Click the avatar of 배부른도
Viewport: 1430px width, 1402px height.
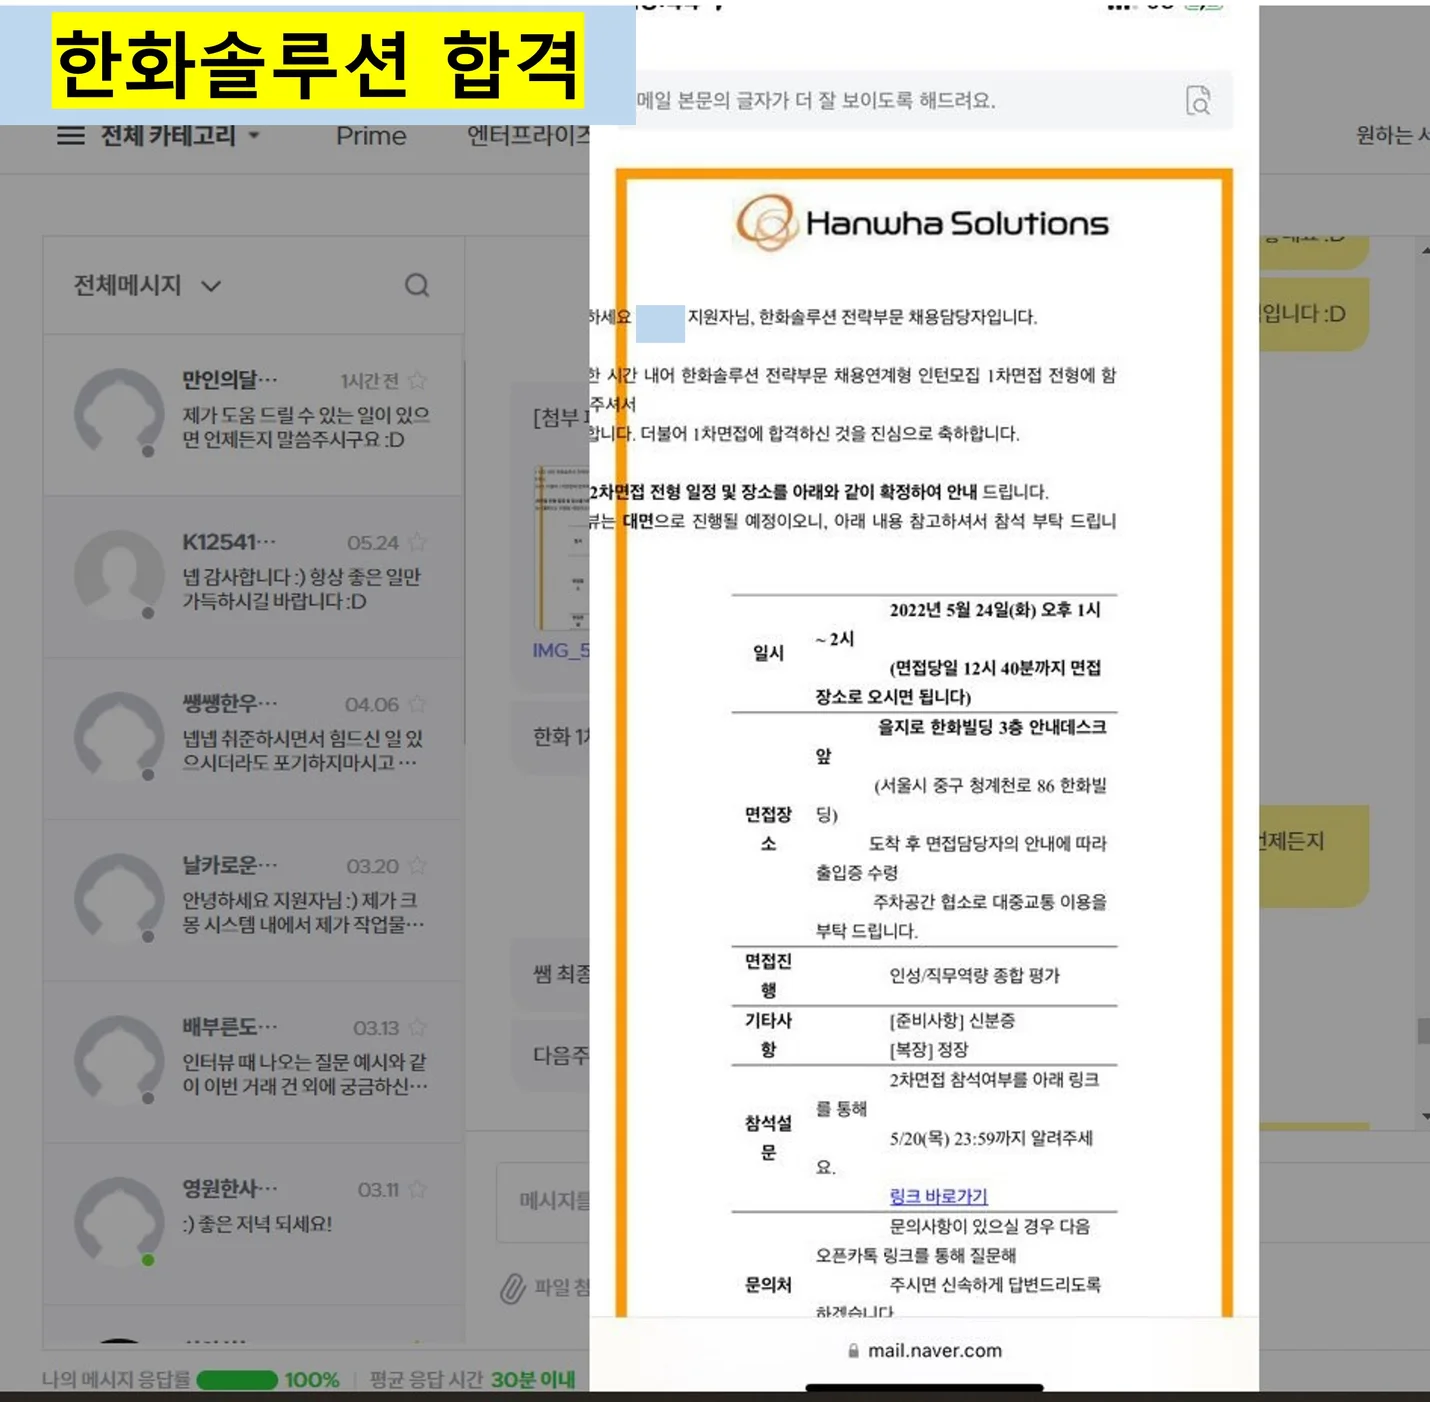click(119, 1061)
